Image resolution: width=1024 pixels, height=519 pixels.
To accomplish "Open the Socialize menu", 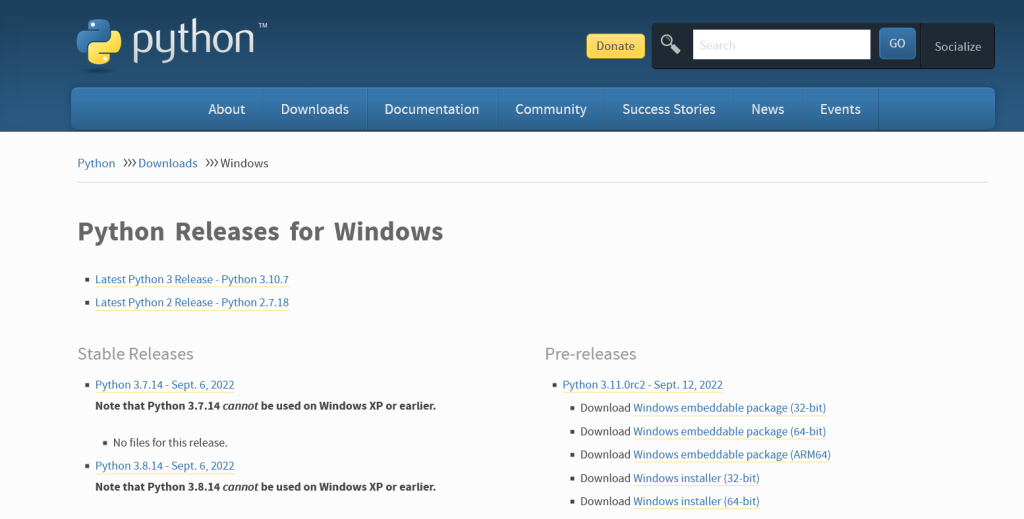I will 957,46.
